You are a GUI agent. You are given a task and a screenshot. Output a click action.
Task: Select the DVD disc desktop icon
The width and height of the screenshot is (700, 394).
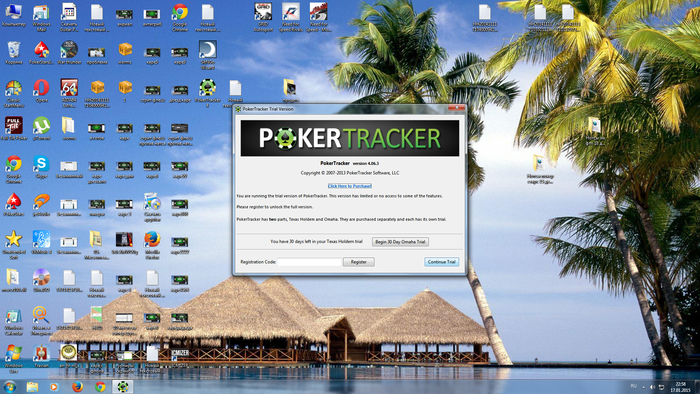(41, 281)
